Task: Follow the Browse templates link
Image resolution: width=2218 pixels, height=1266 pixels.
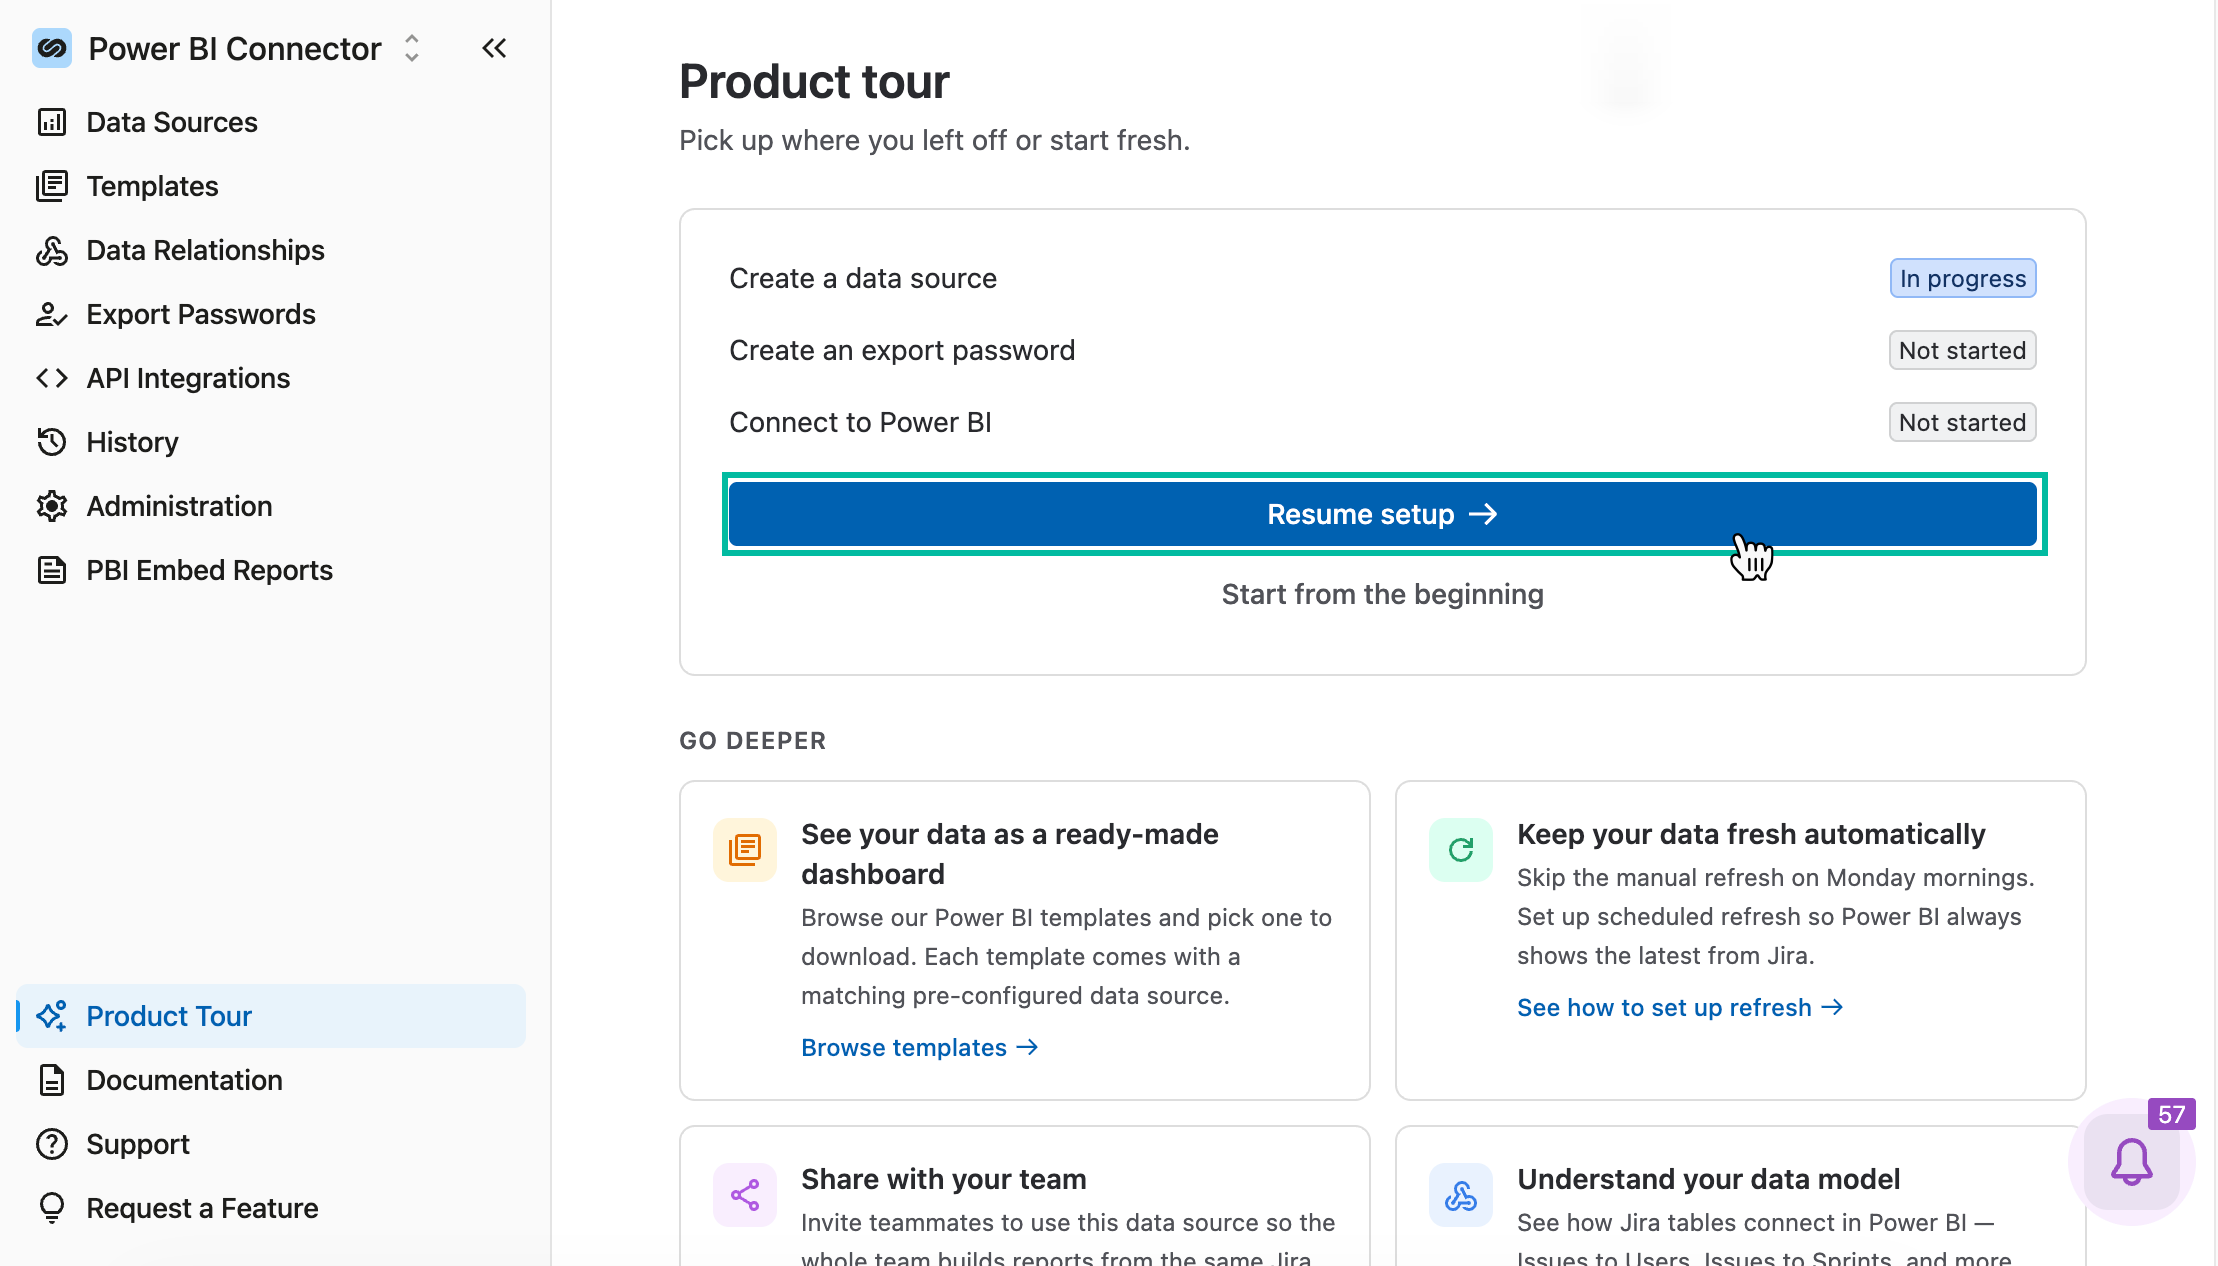Action: [x=919, y=1047]
